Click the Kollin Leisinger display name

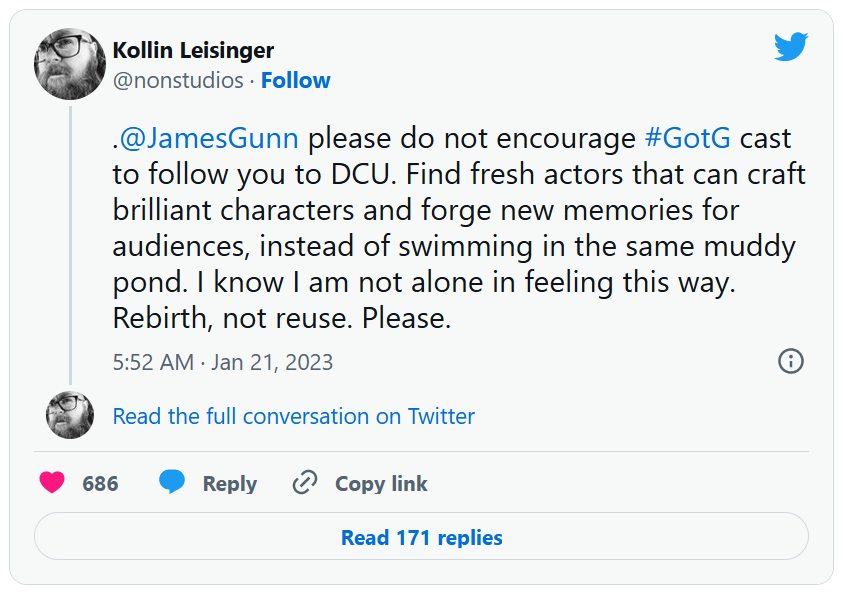[193, 50]
